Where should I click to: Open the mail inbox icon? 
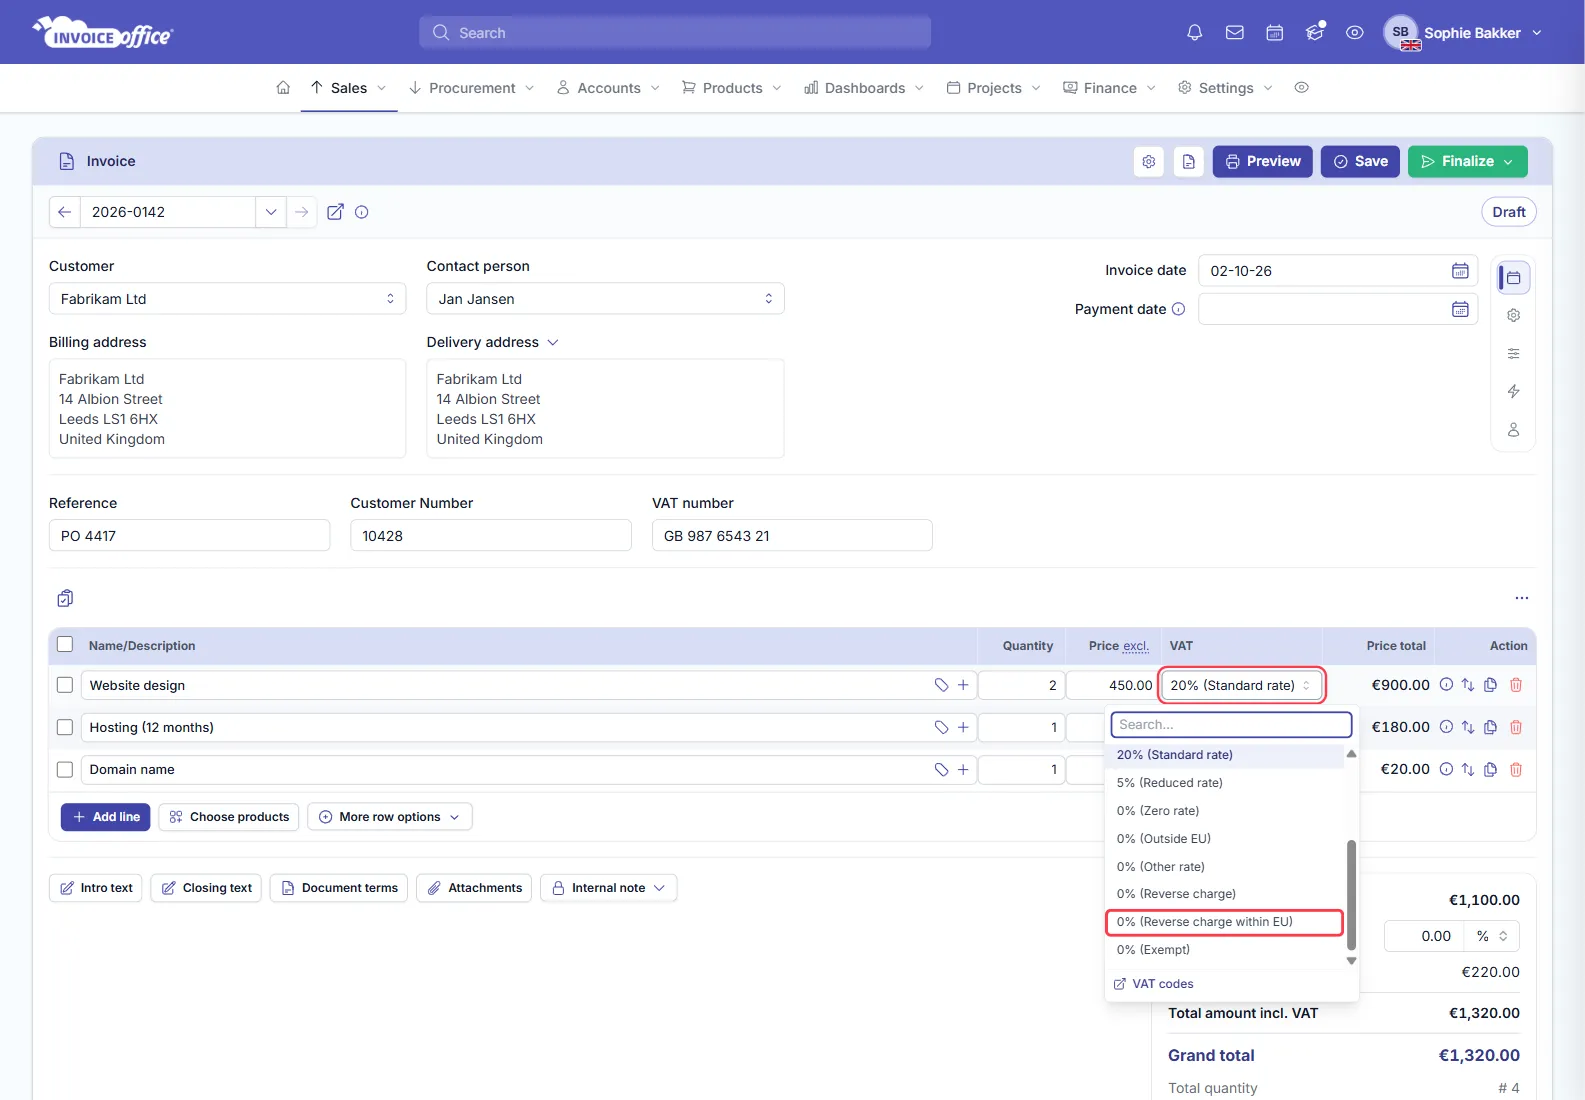[1235, 33]
